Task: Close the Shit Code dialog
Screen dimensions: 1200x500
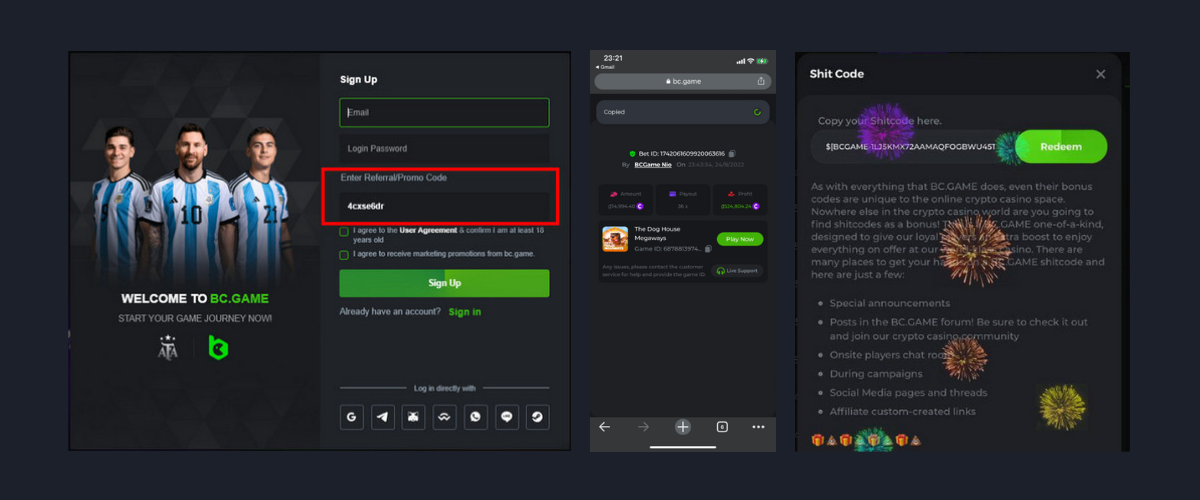Action: click(1100, 74)
